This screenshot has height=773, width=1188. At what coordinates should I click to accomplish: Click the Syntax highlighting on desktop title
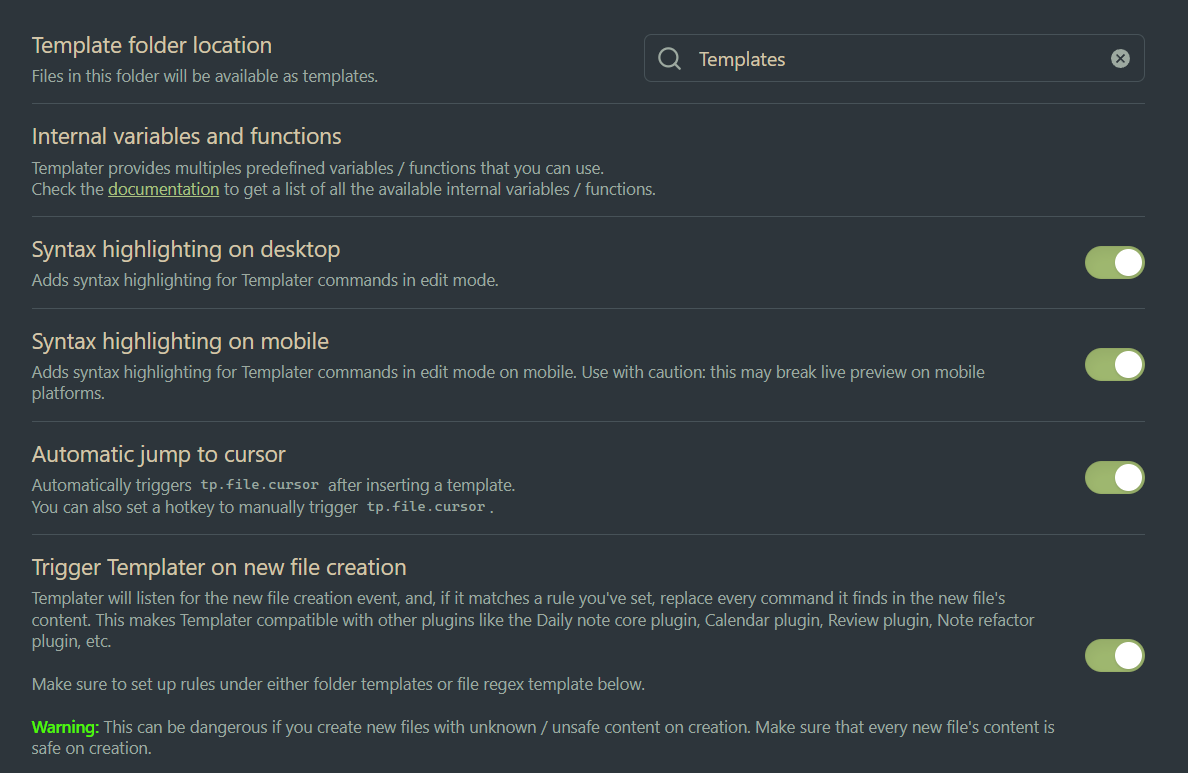(186, 250)
